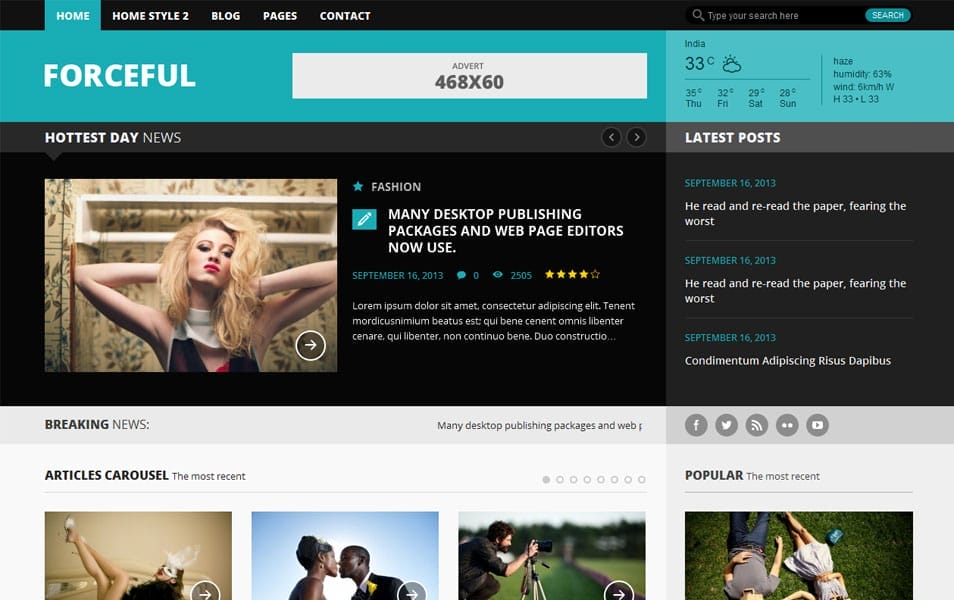Click the fifth star of the article rating
Viewport: 954px width, 600px height.
[596, 274]
